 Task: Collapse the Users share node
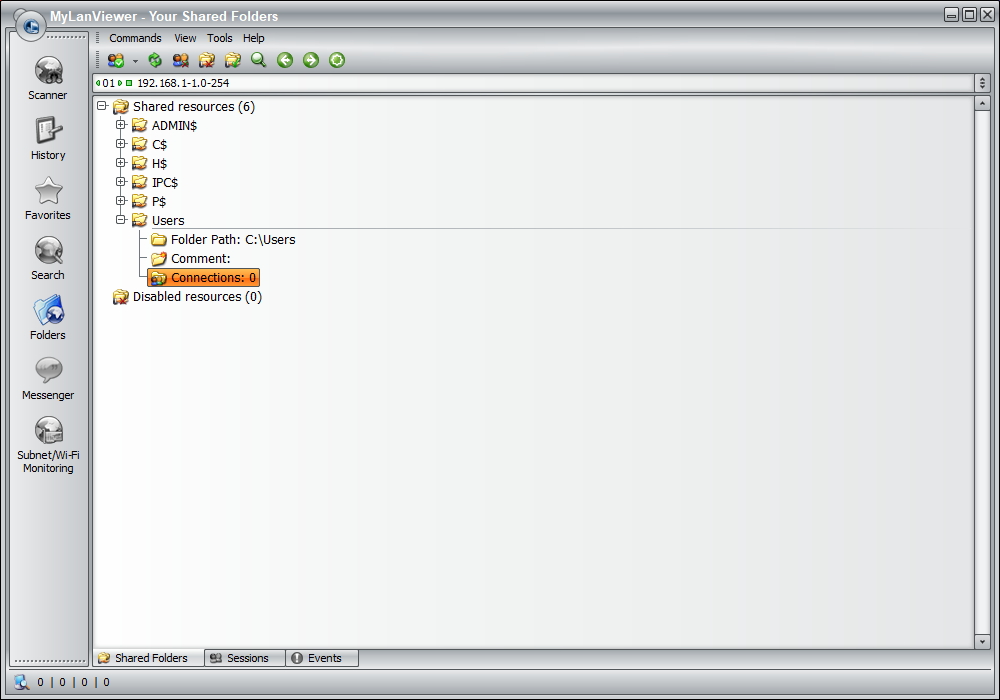[x=121, y=220]
